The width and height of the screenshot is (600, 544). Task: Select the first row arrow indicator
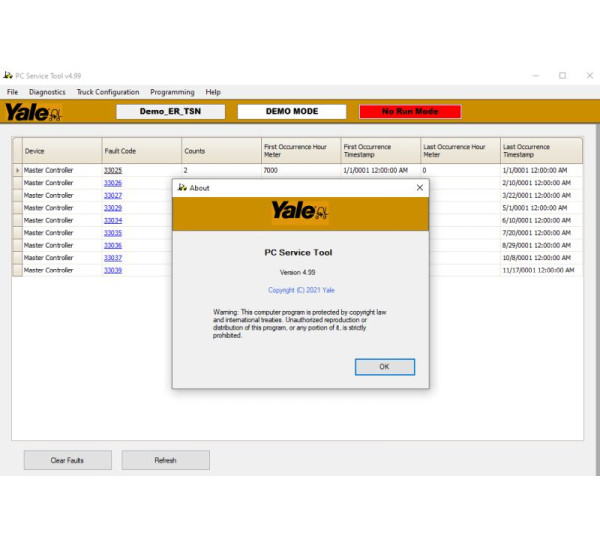(16, 171)
